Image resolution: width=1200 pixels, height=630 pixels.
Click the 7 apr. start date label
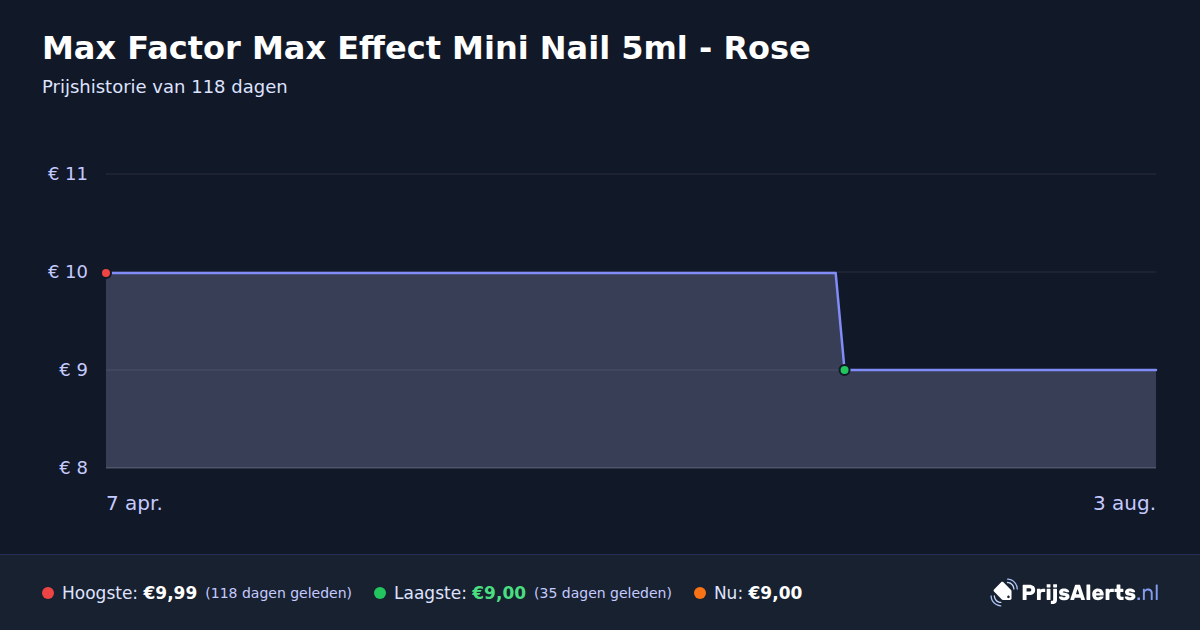tap(135, 504)
